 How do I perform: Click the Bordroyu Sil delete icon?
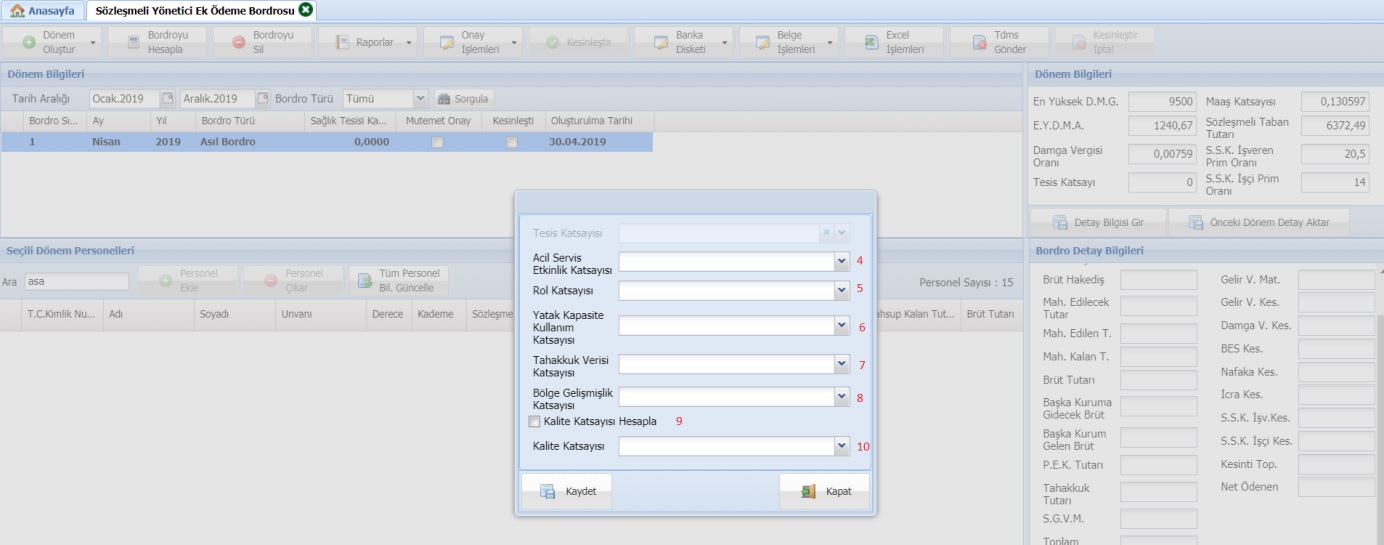[238, 43]
